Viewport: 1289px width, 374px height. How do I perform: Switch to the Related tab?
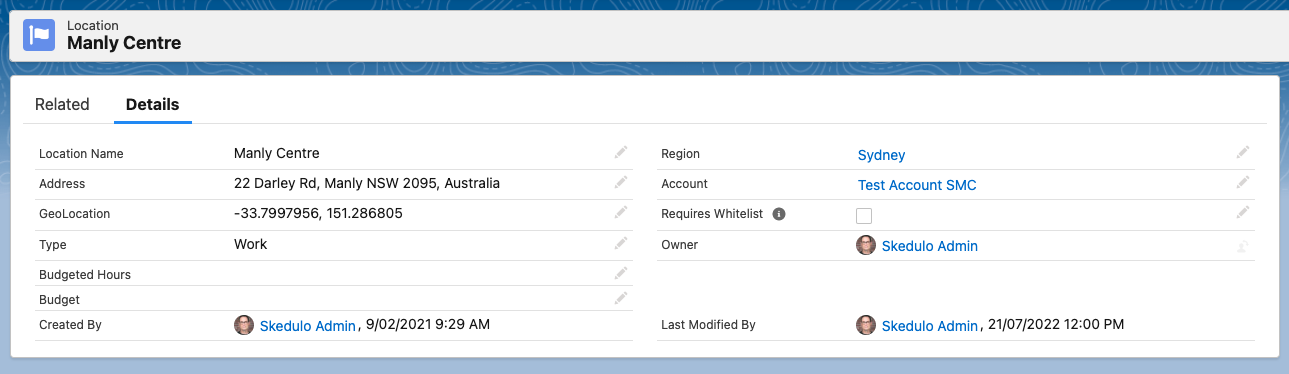tap(62, 104)
